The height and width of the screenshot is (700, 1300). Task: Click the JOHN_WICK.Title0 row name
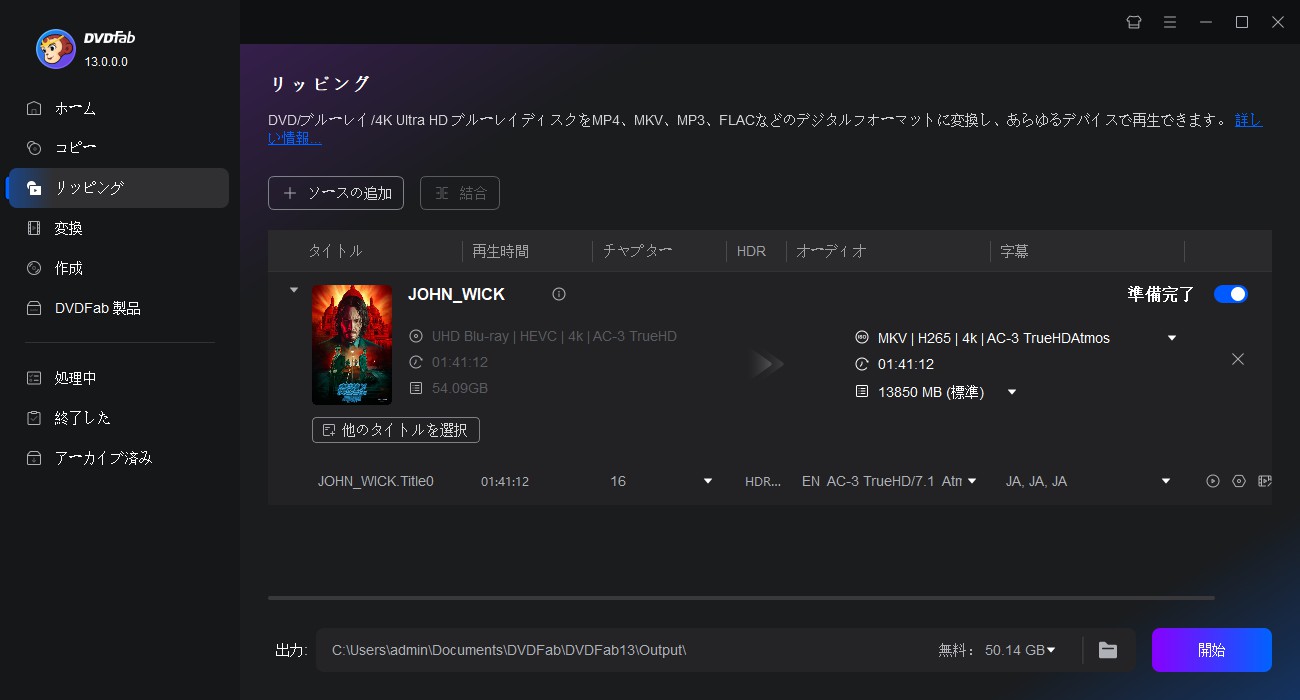(x=376, y=481)
